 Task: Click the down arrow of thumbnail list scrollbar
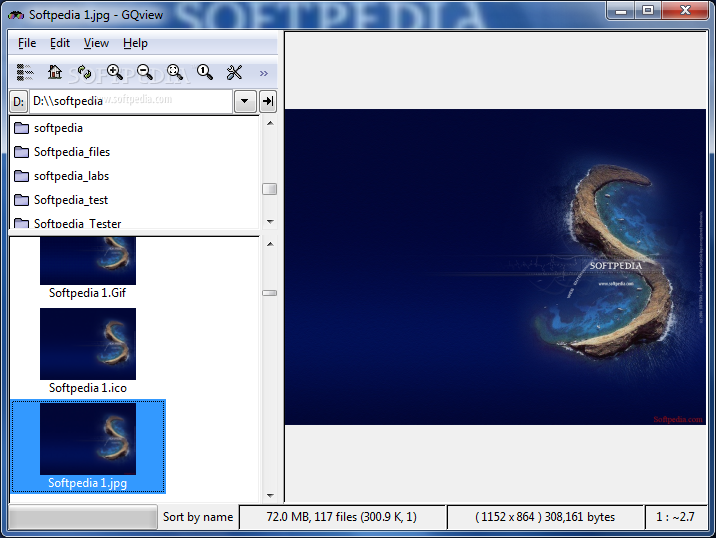click(x=270, y=496)
